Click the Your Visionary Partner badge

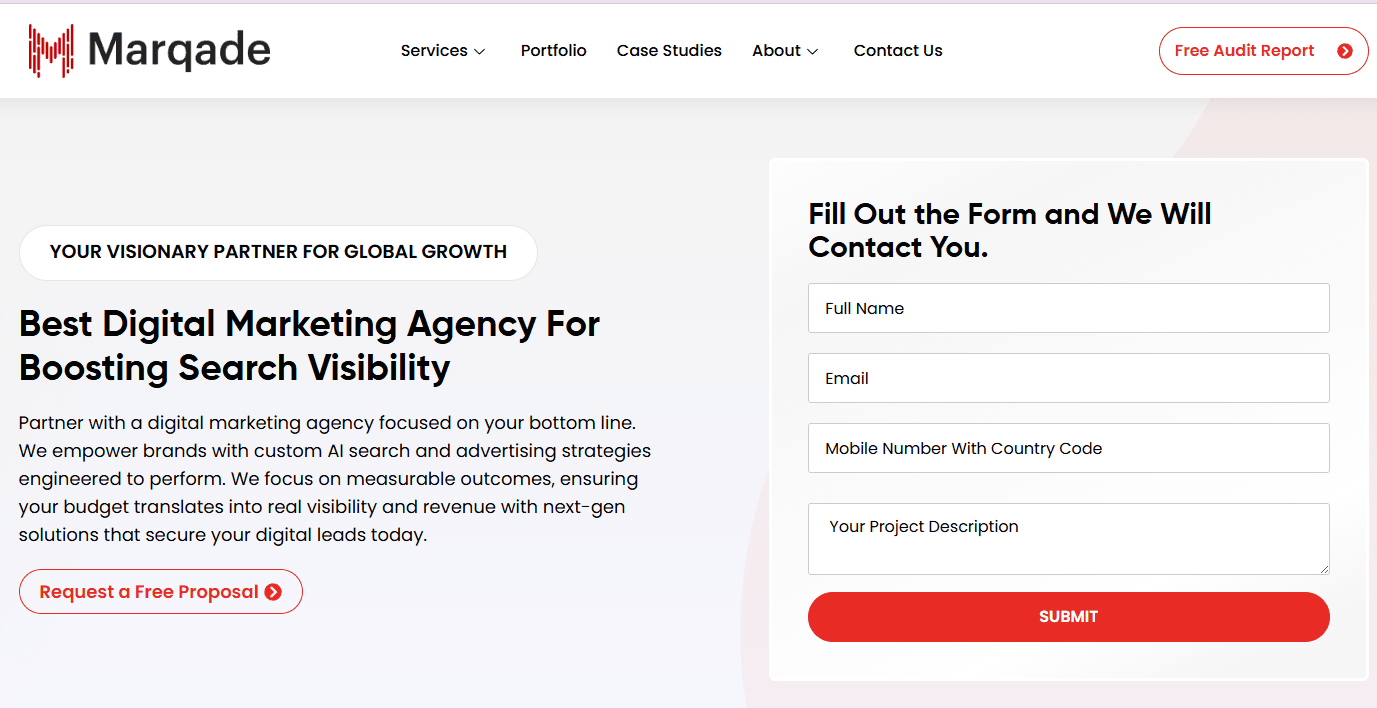278,252
